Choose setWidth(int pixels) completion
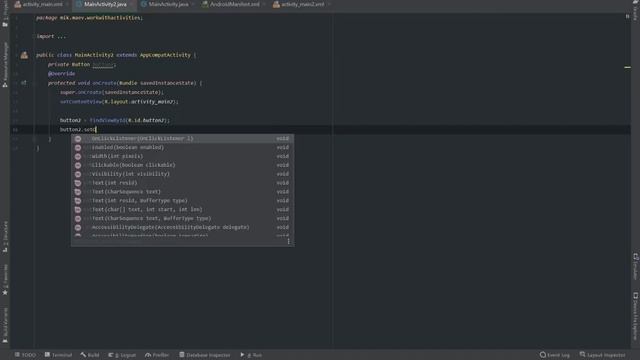 [182, 156]
